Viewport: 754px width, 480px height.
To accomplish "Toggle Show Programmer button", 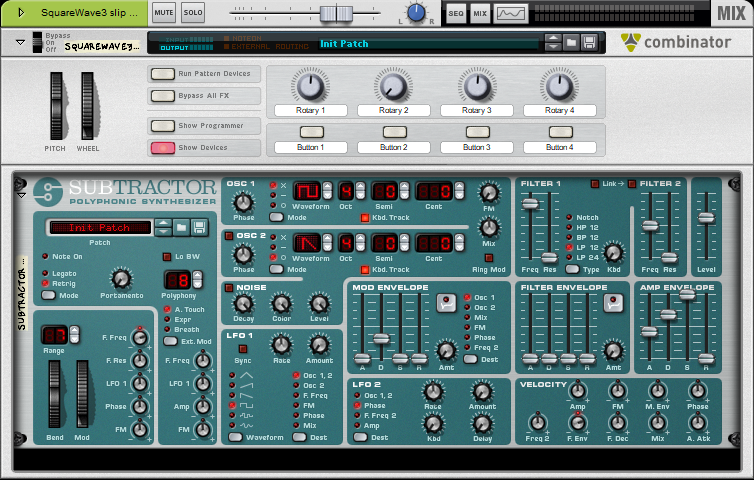I will [163, 126].
